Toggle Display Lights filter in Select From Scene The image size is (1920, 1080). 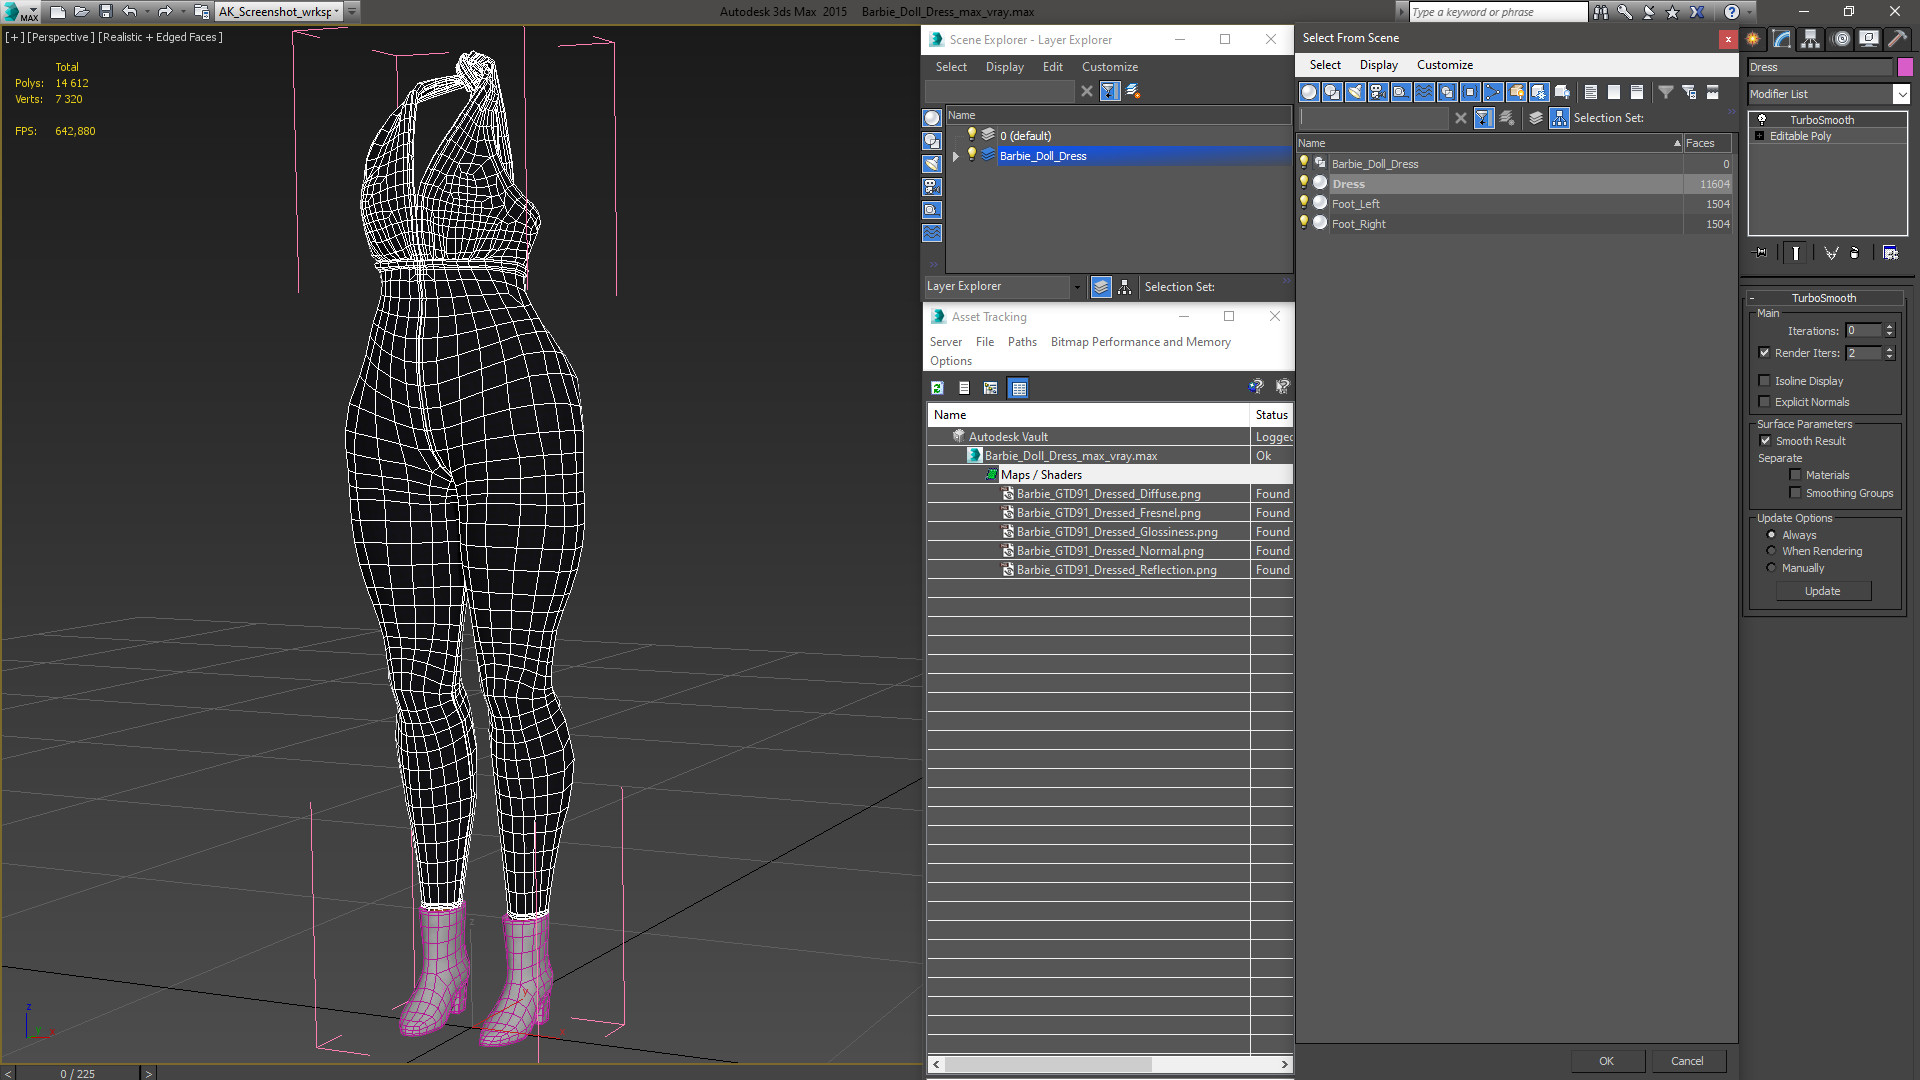(x=1355, y=92)
